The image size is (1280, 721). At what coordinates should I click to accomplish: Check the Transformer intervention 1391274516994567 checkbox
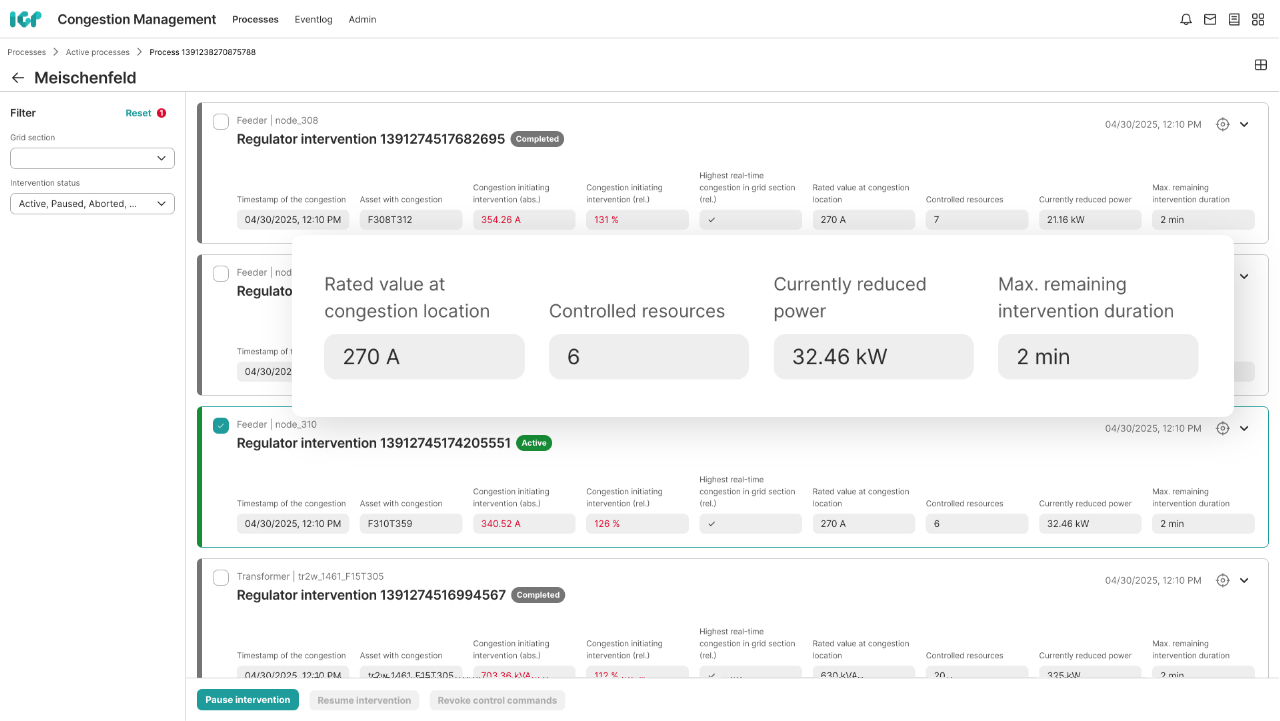pyautogui.click(x=220, y=577)
